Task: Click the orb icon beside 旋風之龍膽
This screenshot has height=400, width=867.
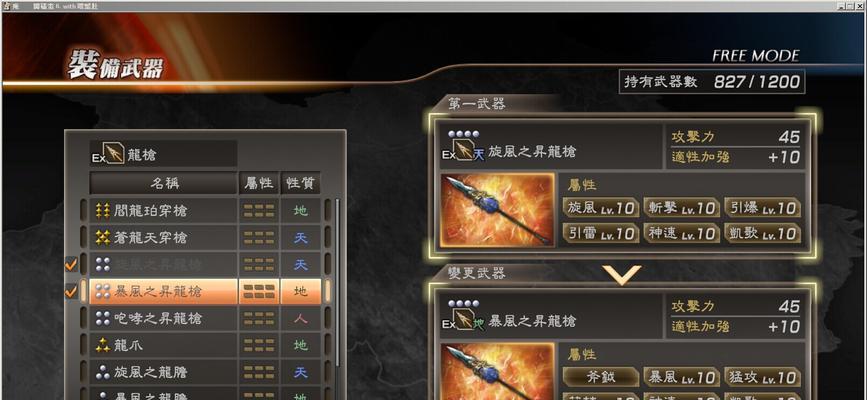Action: tap(103, 372)
